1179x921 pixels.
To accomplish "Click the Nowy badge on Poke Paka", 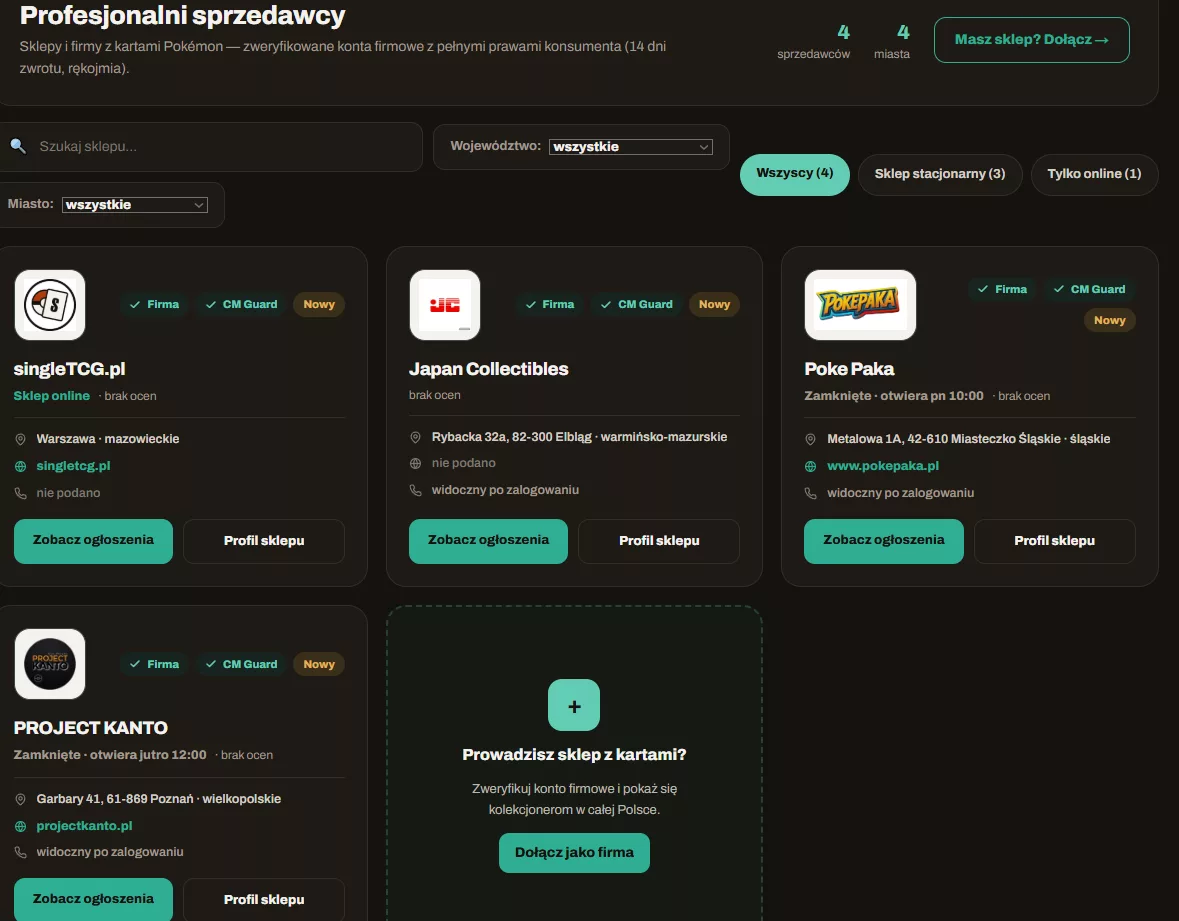I will coord(1110,320).
